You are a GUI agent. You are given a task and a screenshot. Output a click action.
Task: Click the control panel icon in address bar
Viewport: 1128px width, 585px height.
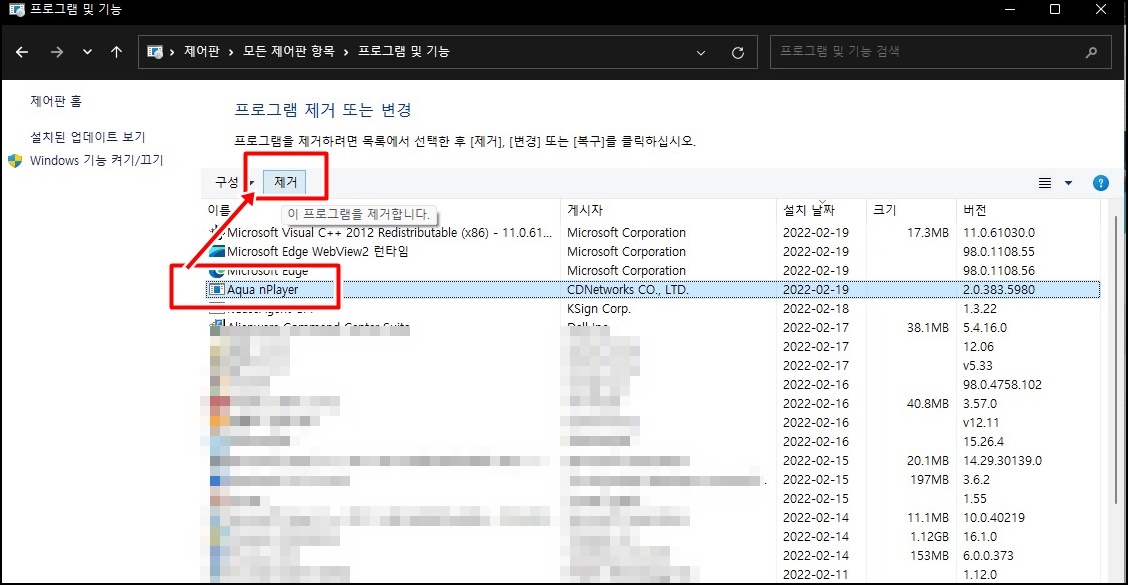(x=155, y=52)
